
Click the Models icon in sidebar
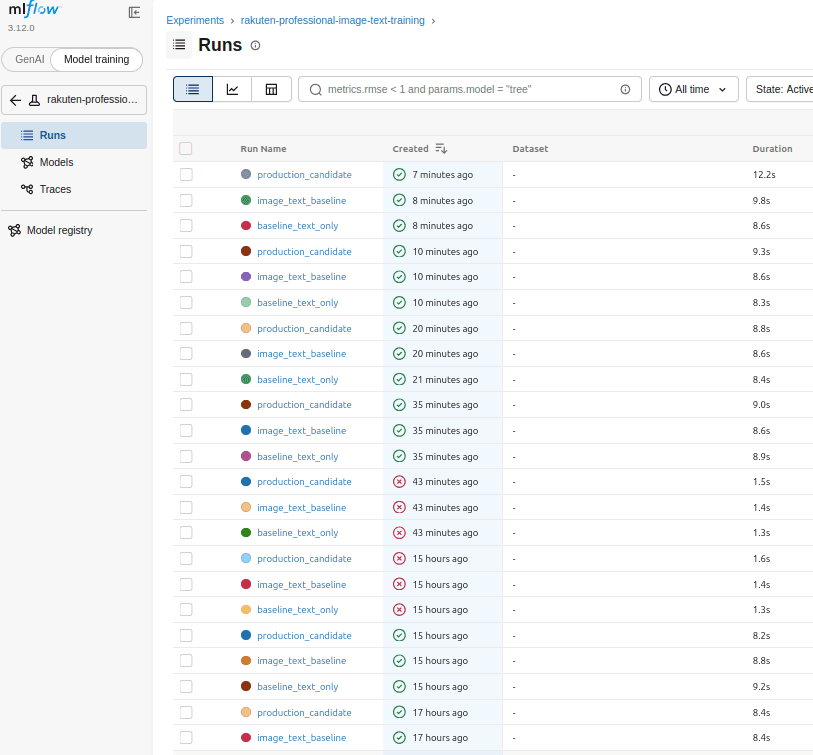click(27, 162)
